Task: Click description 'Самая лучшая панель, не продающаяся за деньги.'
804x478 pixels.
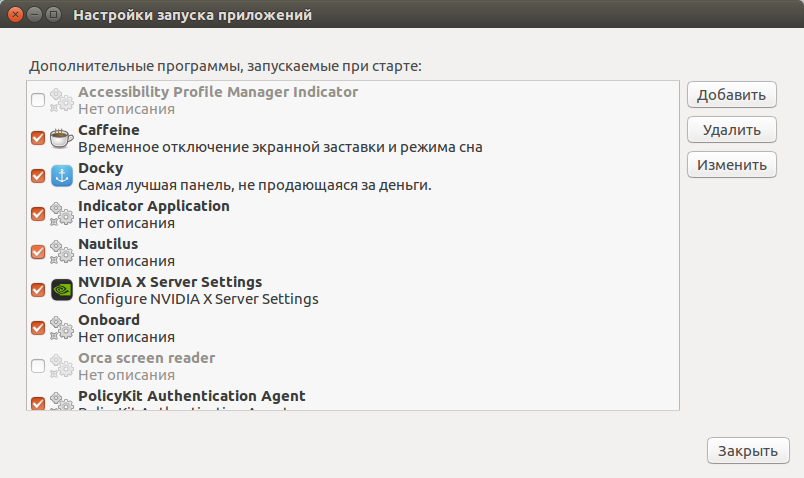Action: (x=255, y=185)
